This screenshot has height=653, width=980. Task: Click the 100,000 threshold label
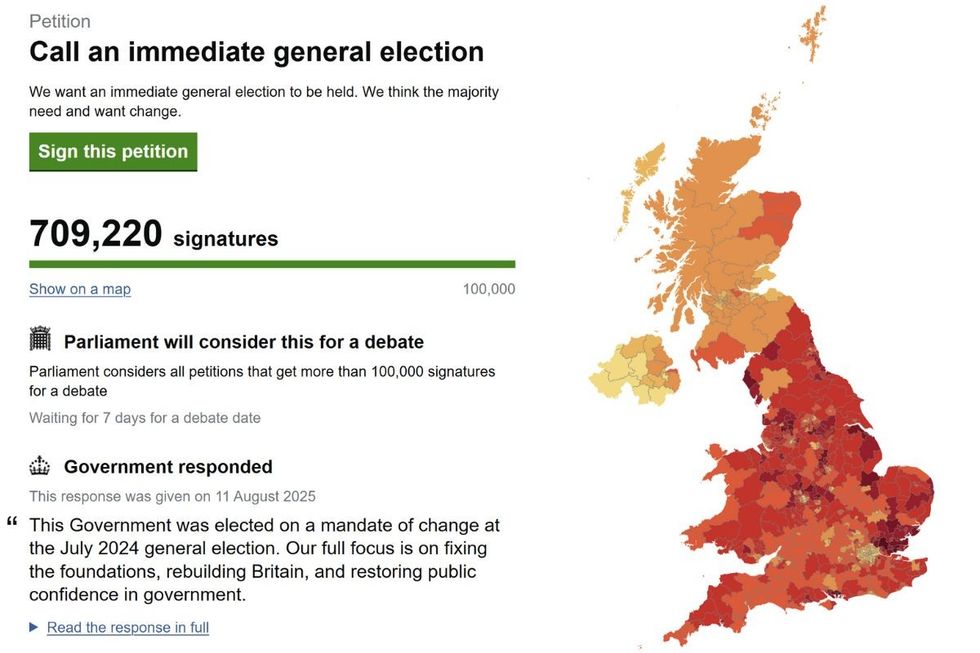pyautogui.click(x=489, y=288)
